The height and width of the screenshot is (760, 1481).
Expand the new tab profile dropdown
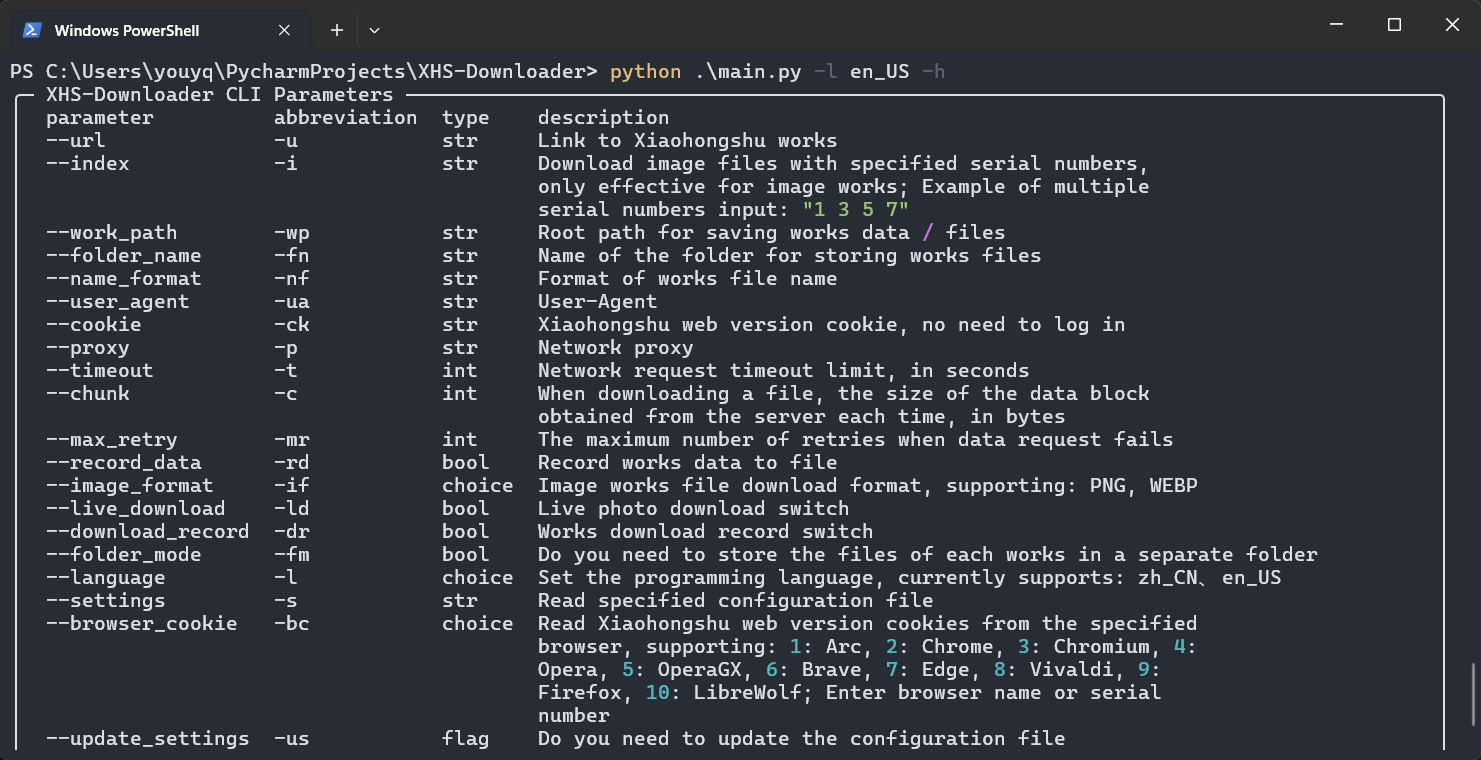coord(374,30)
